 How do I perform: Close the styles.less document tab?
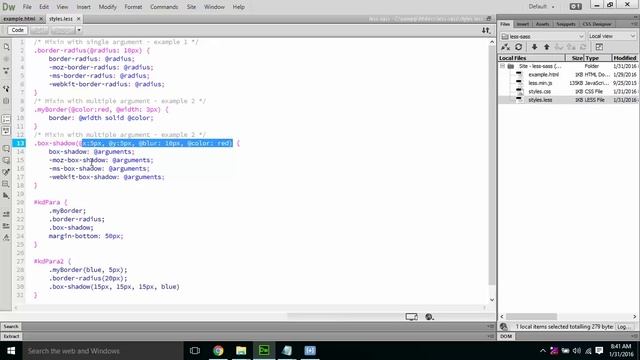click(79, 19)
